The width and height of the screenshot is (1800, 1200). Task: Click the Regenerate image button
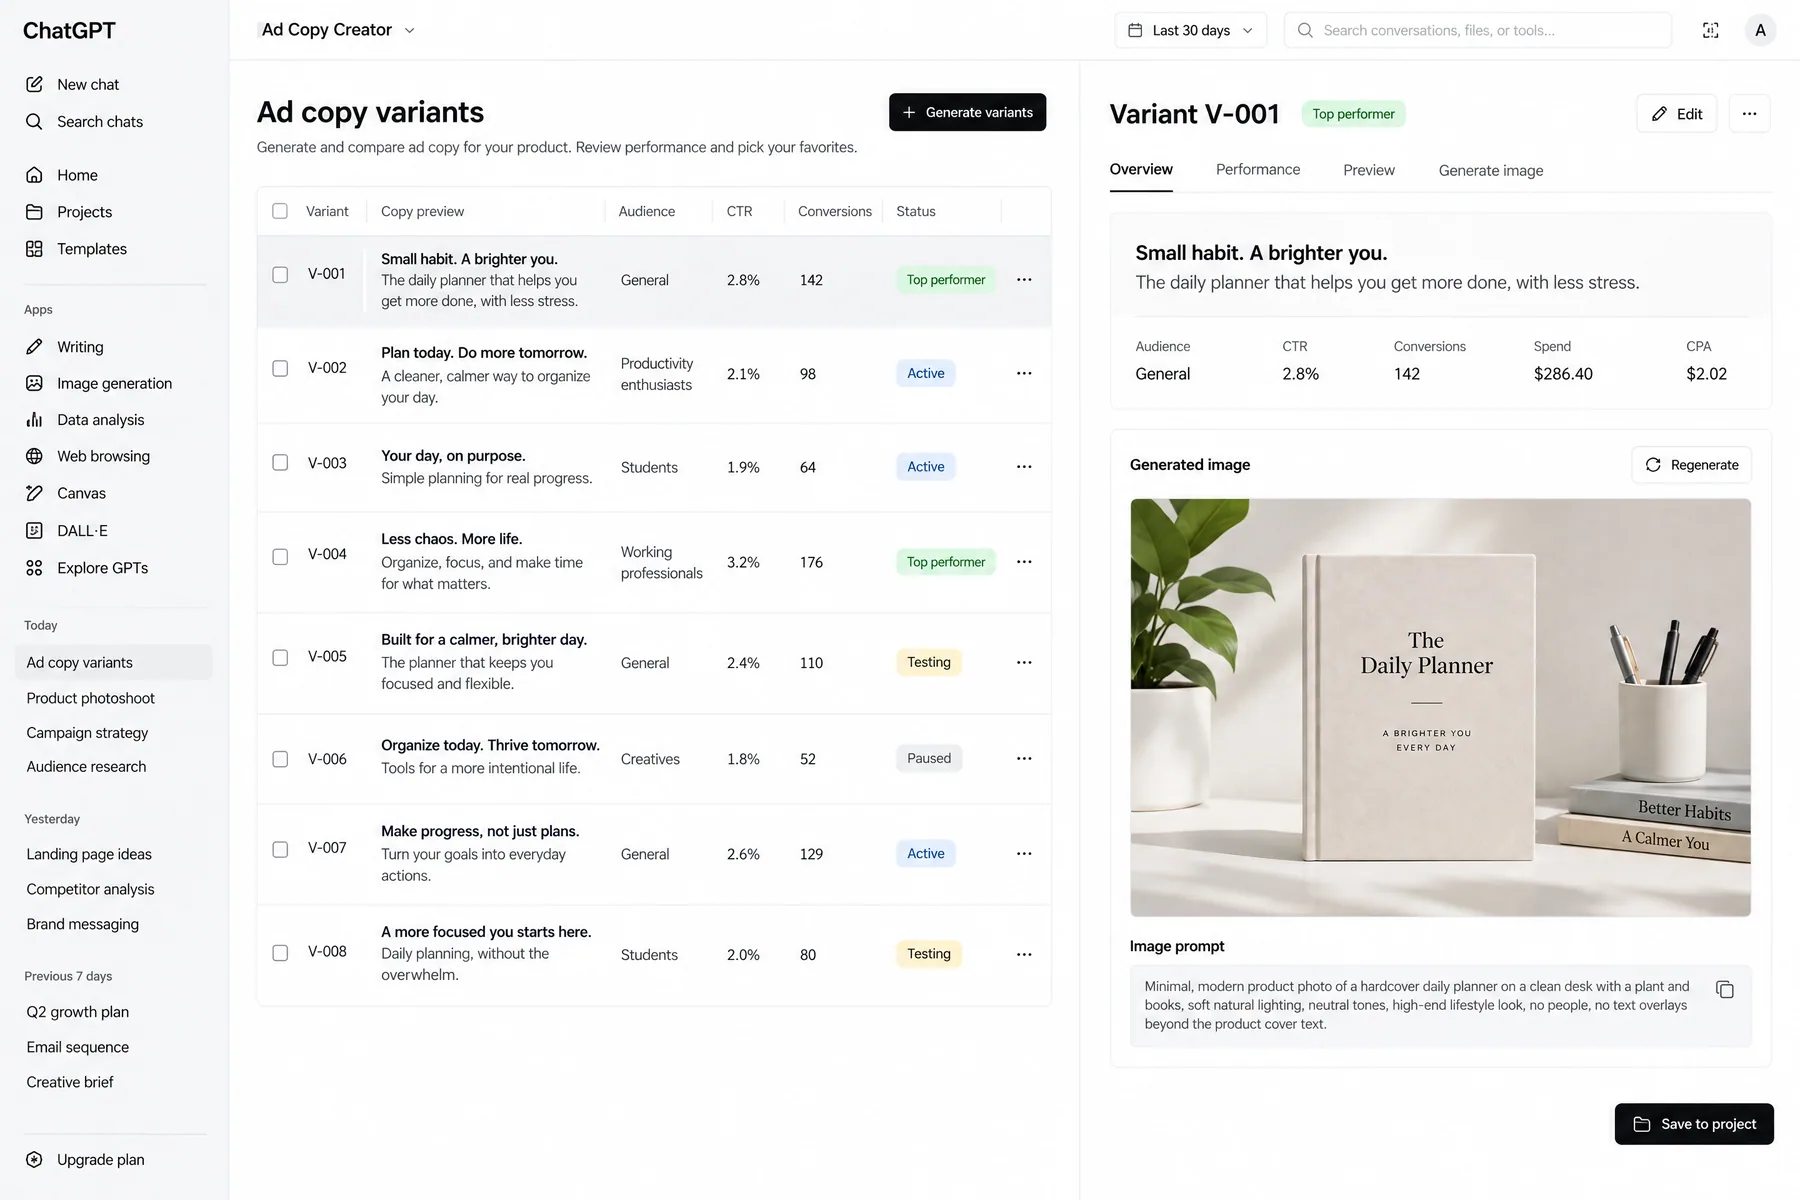click(x=1691, y=465)
